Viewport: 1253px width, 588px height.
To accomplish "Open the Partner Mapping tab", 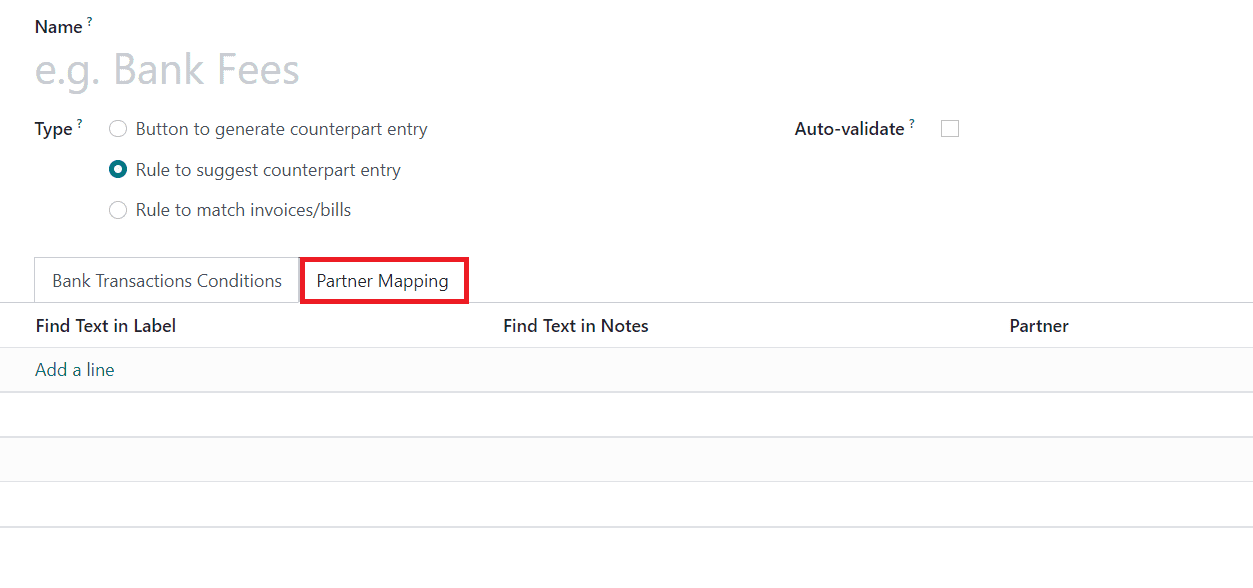I will pyautogui.click(x=383, y=281).
